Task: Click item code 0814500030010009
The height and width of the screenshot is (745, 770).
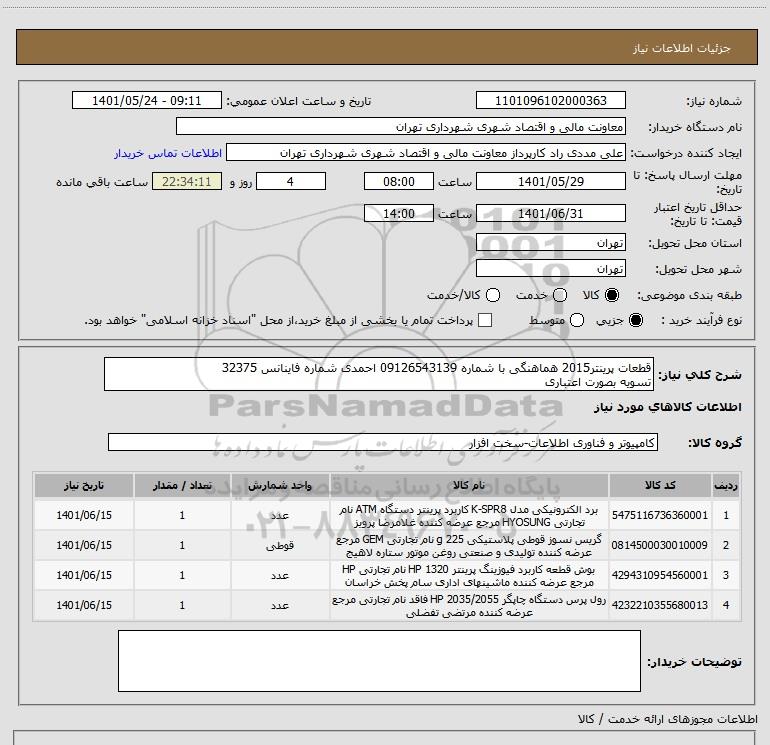Action: pos(660,545)
